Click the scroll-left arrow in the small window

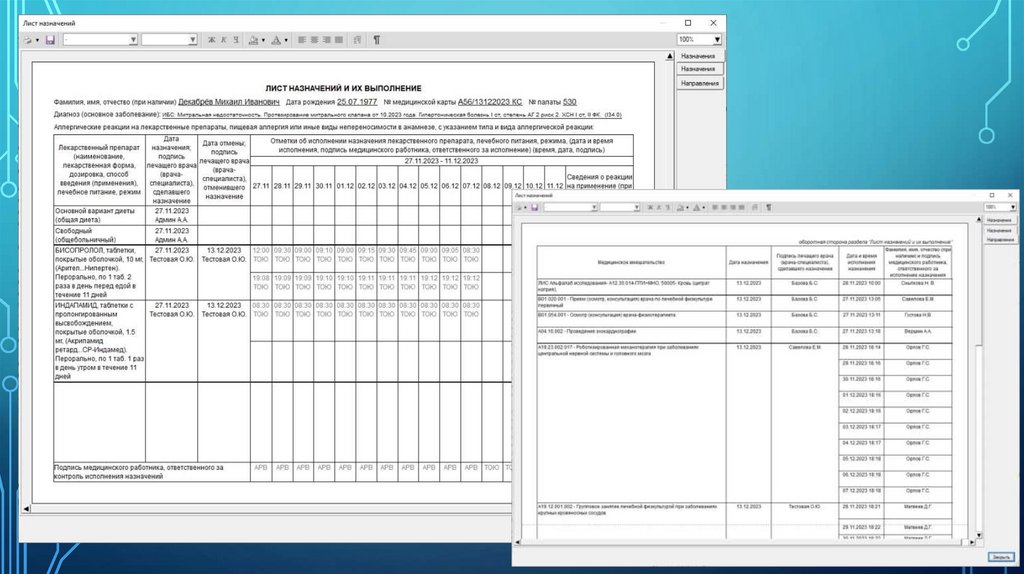[518, 542]
